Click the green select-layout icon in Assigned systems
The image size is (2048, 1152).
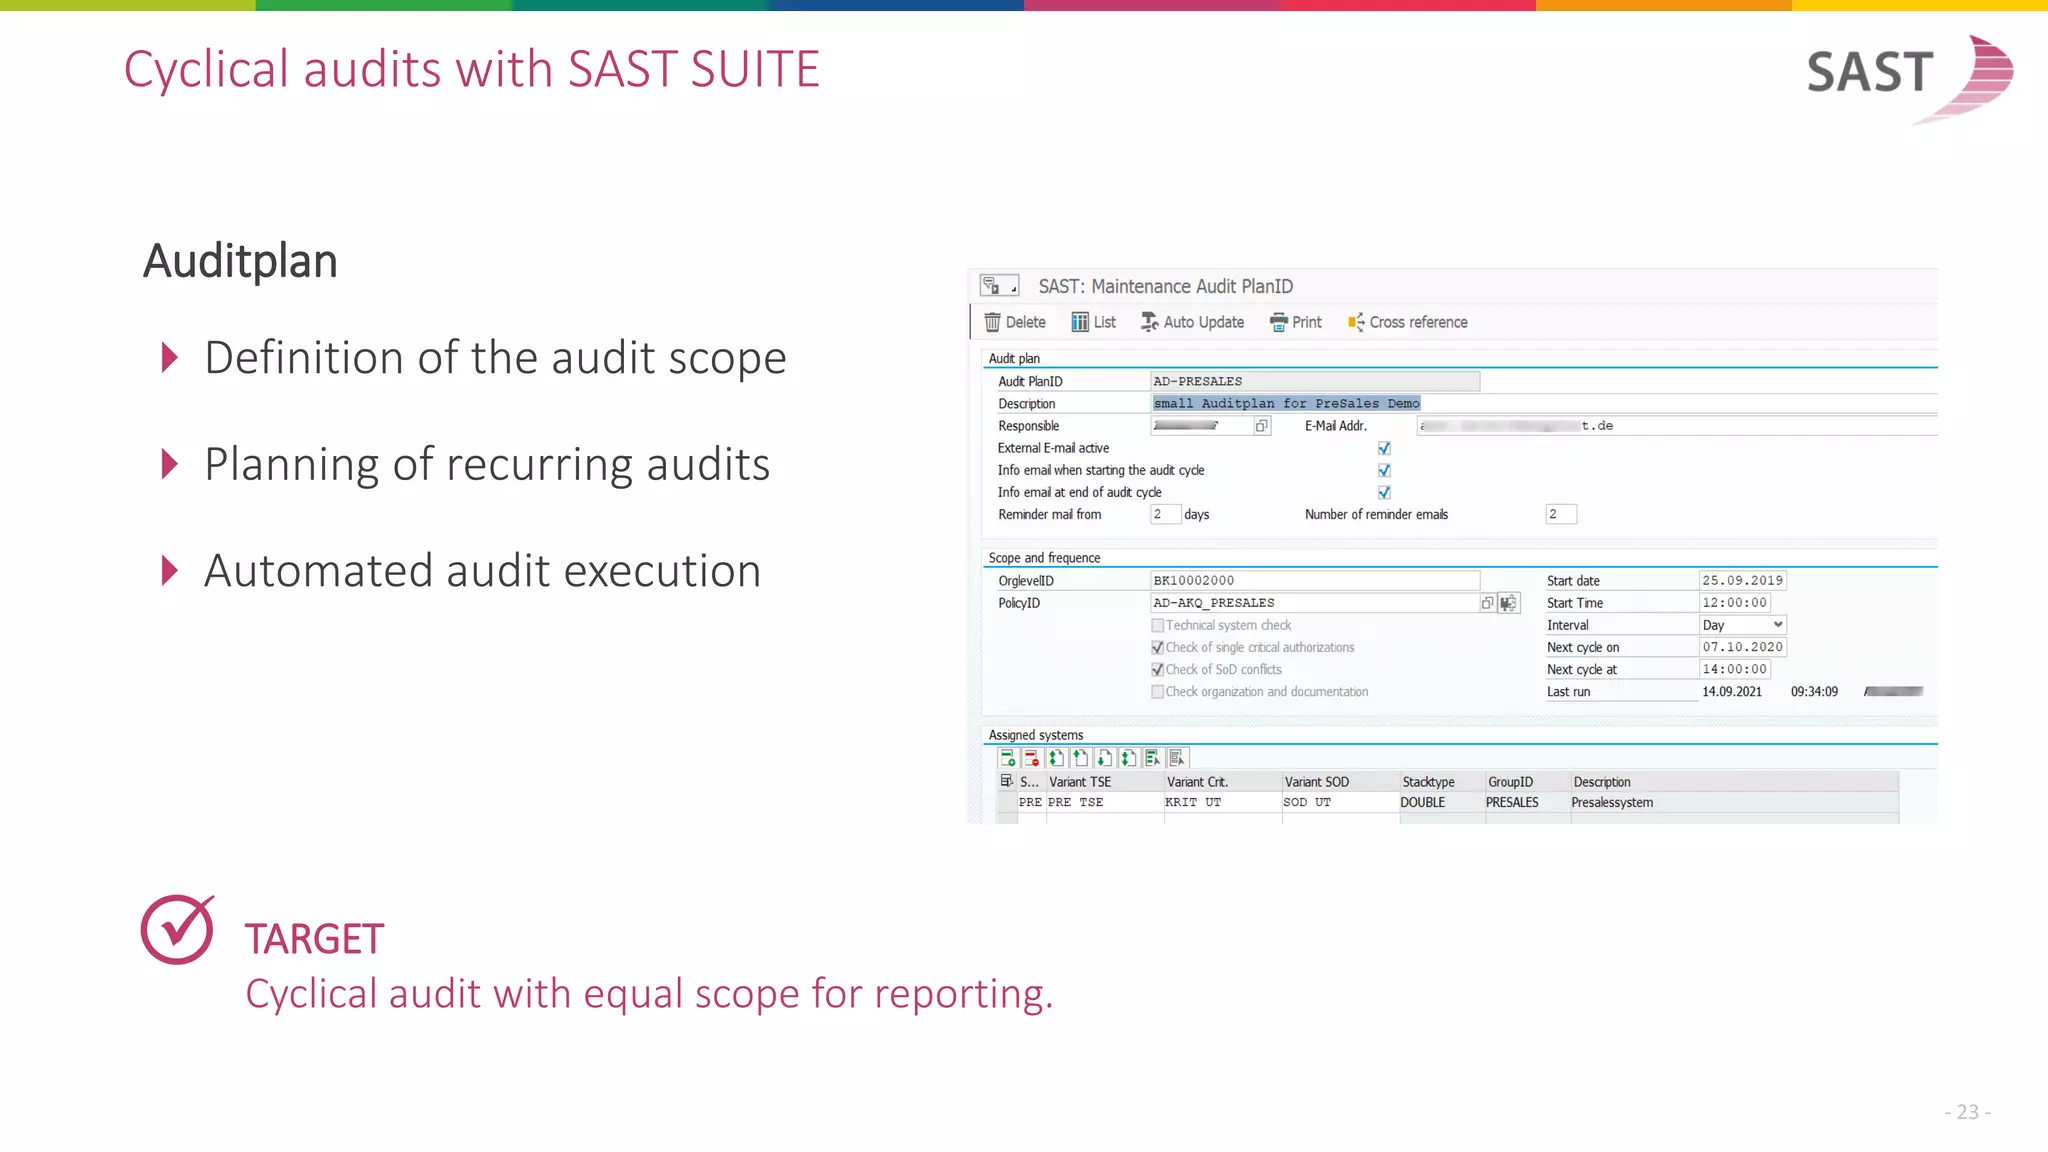pos(1152,758)
